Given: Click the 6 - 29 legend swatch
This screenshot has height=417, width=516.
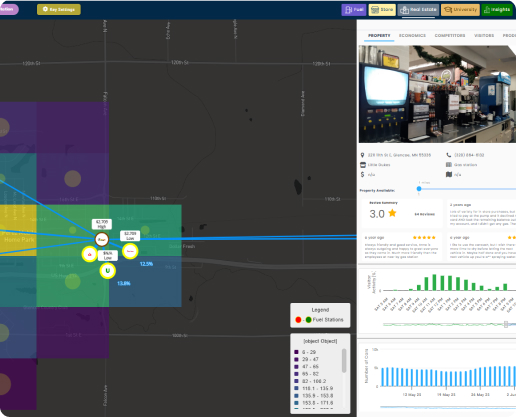Looking at the screenshot, I should (296, 352).
